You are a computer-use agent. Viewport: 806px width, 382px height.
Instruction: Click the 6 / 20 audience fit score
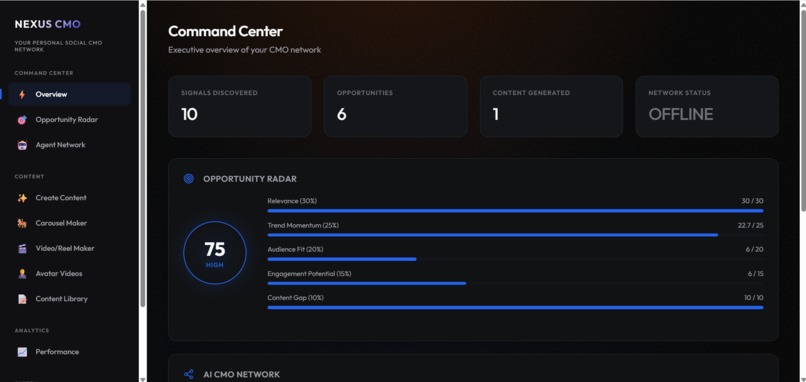tap(755, 249)
